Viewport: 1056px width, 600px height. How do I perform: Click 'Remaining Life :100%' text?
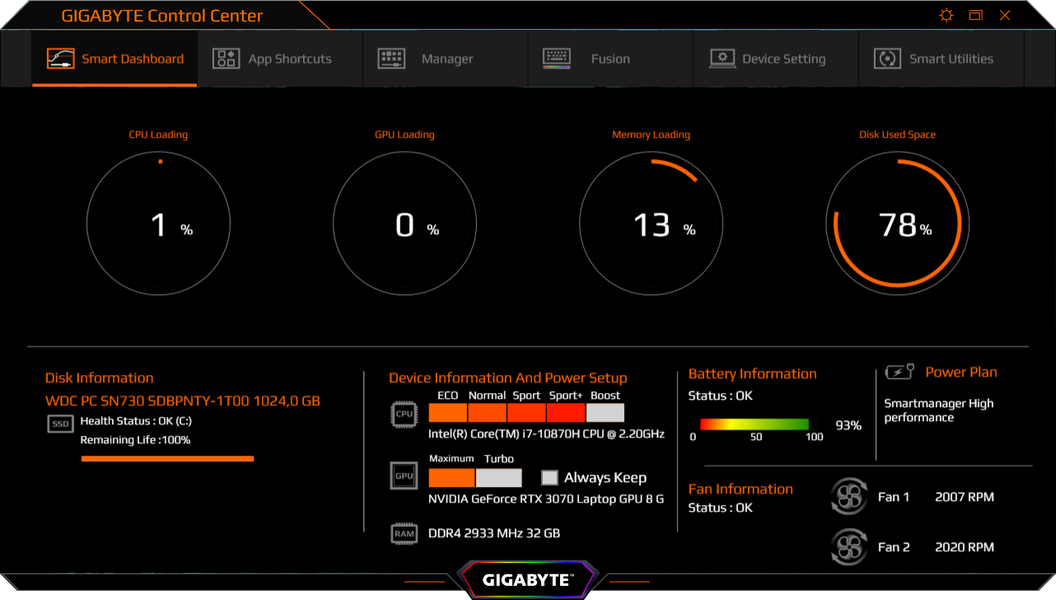(135, 440)
